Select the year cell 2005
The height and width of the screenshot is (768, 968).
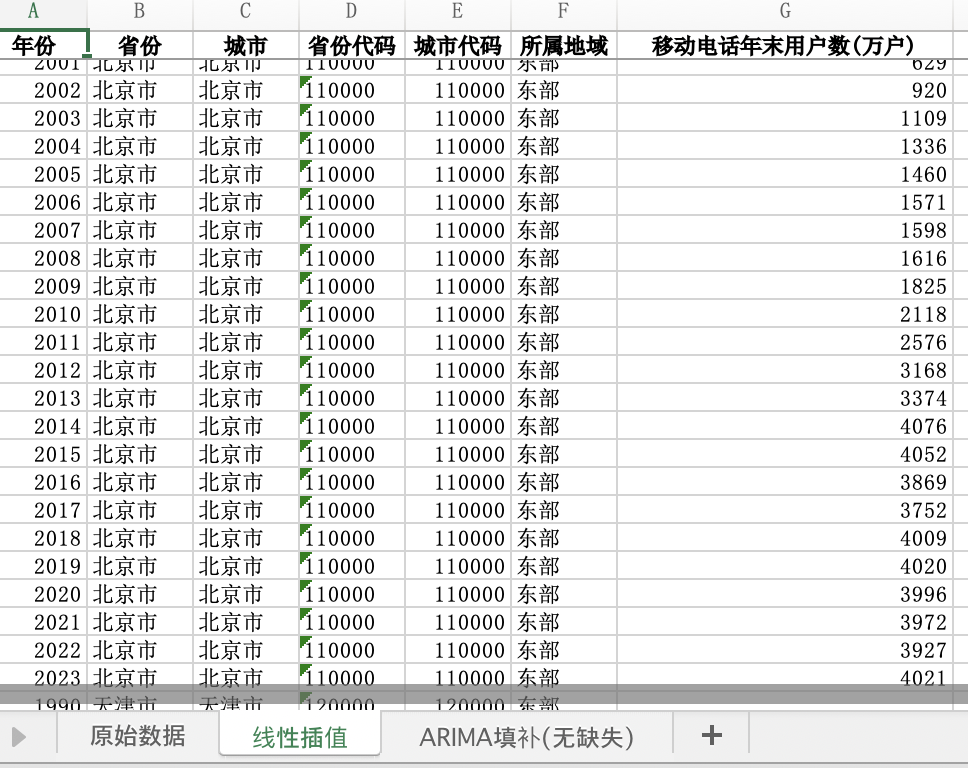[43, 174]
